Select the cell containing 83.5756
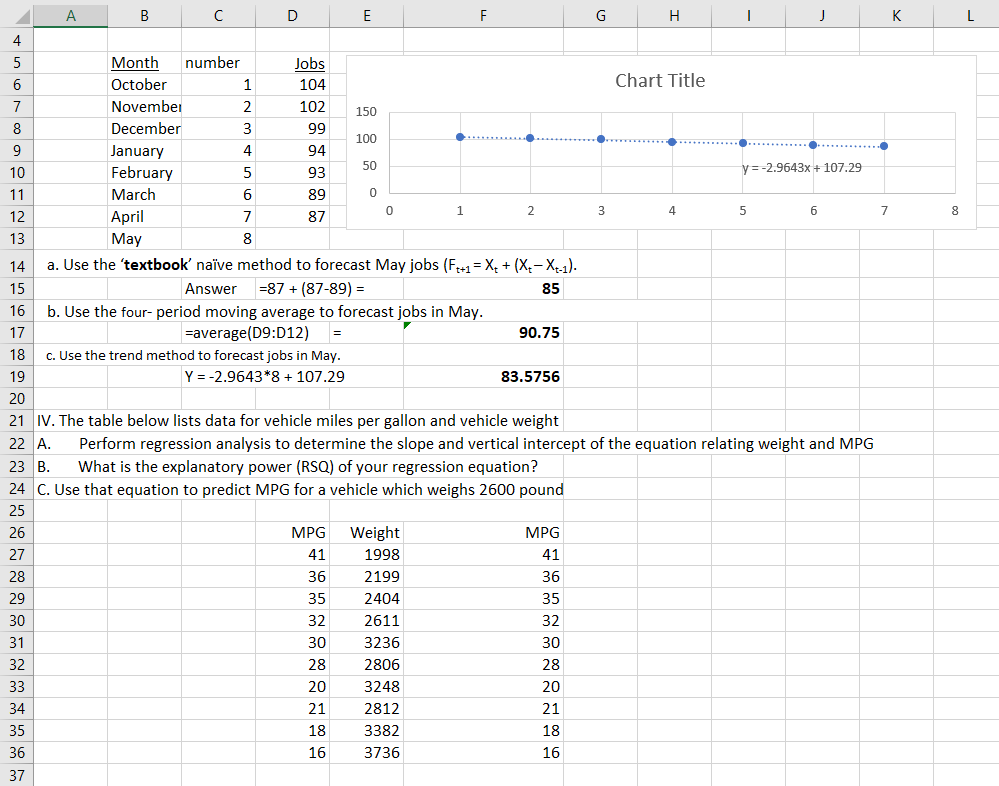 (x=483, y=376)
